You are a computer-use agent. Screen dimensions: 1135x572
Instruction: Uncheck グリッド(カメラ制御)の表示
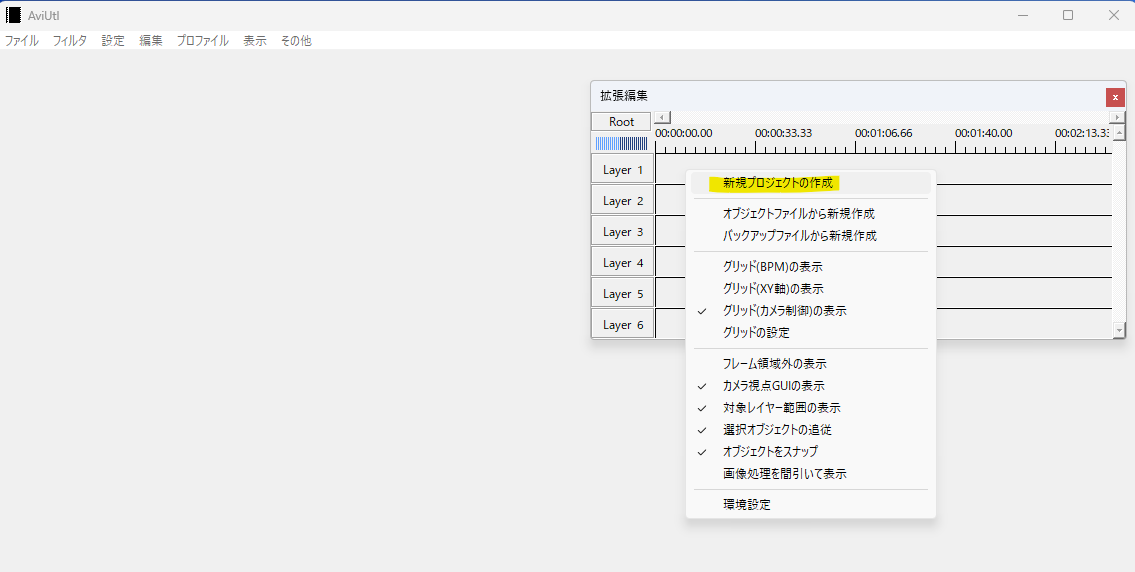(811, 311)
